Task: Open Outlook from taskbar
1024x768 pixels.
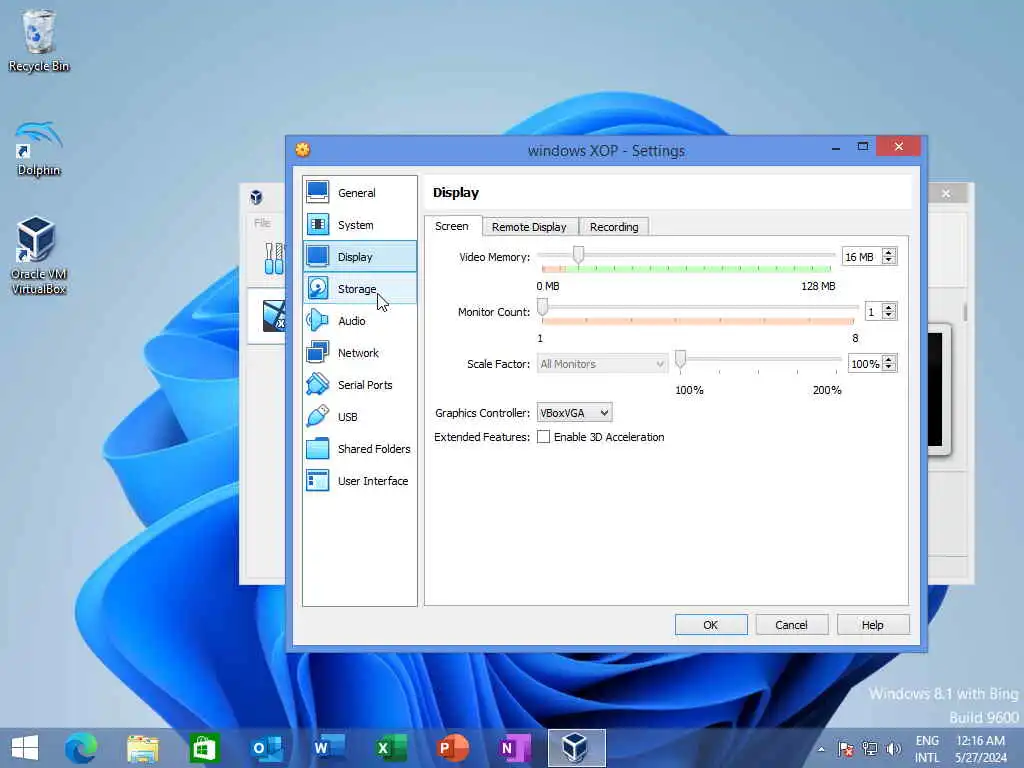Action: pos(266,748)
